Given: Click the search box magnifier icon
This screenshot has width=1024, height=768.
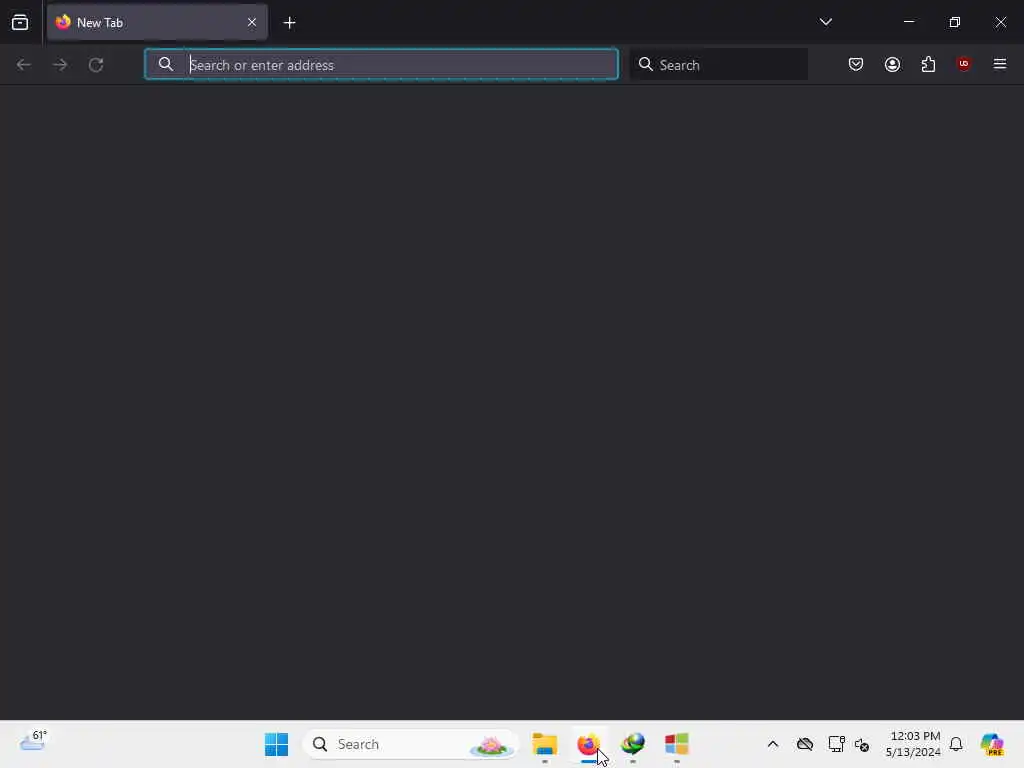Looking at the screenshot, I should tap(645, 65).
